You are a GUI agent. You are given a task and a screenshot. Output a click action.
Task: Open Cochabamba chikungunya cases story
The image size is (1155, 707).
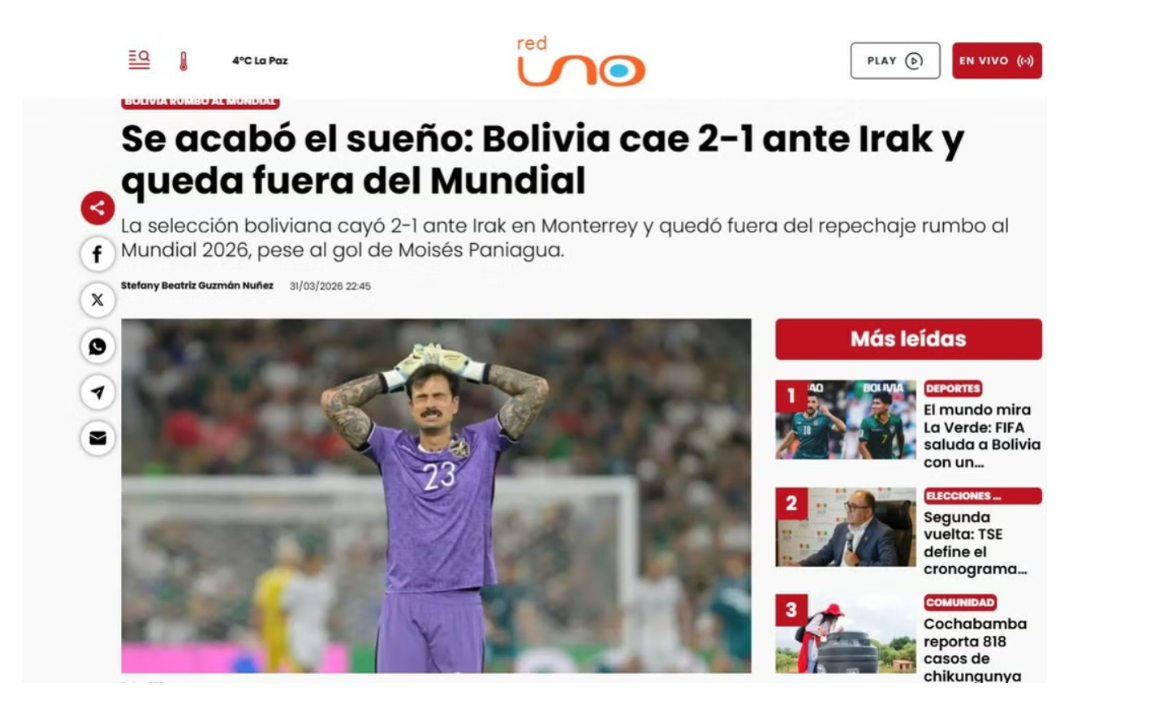coord(975,650)
